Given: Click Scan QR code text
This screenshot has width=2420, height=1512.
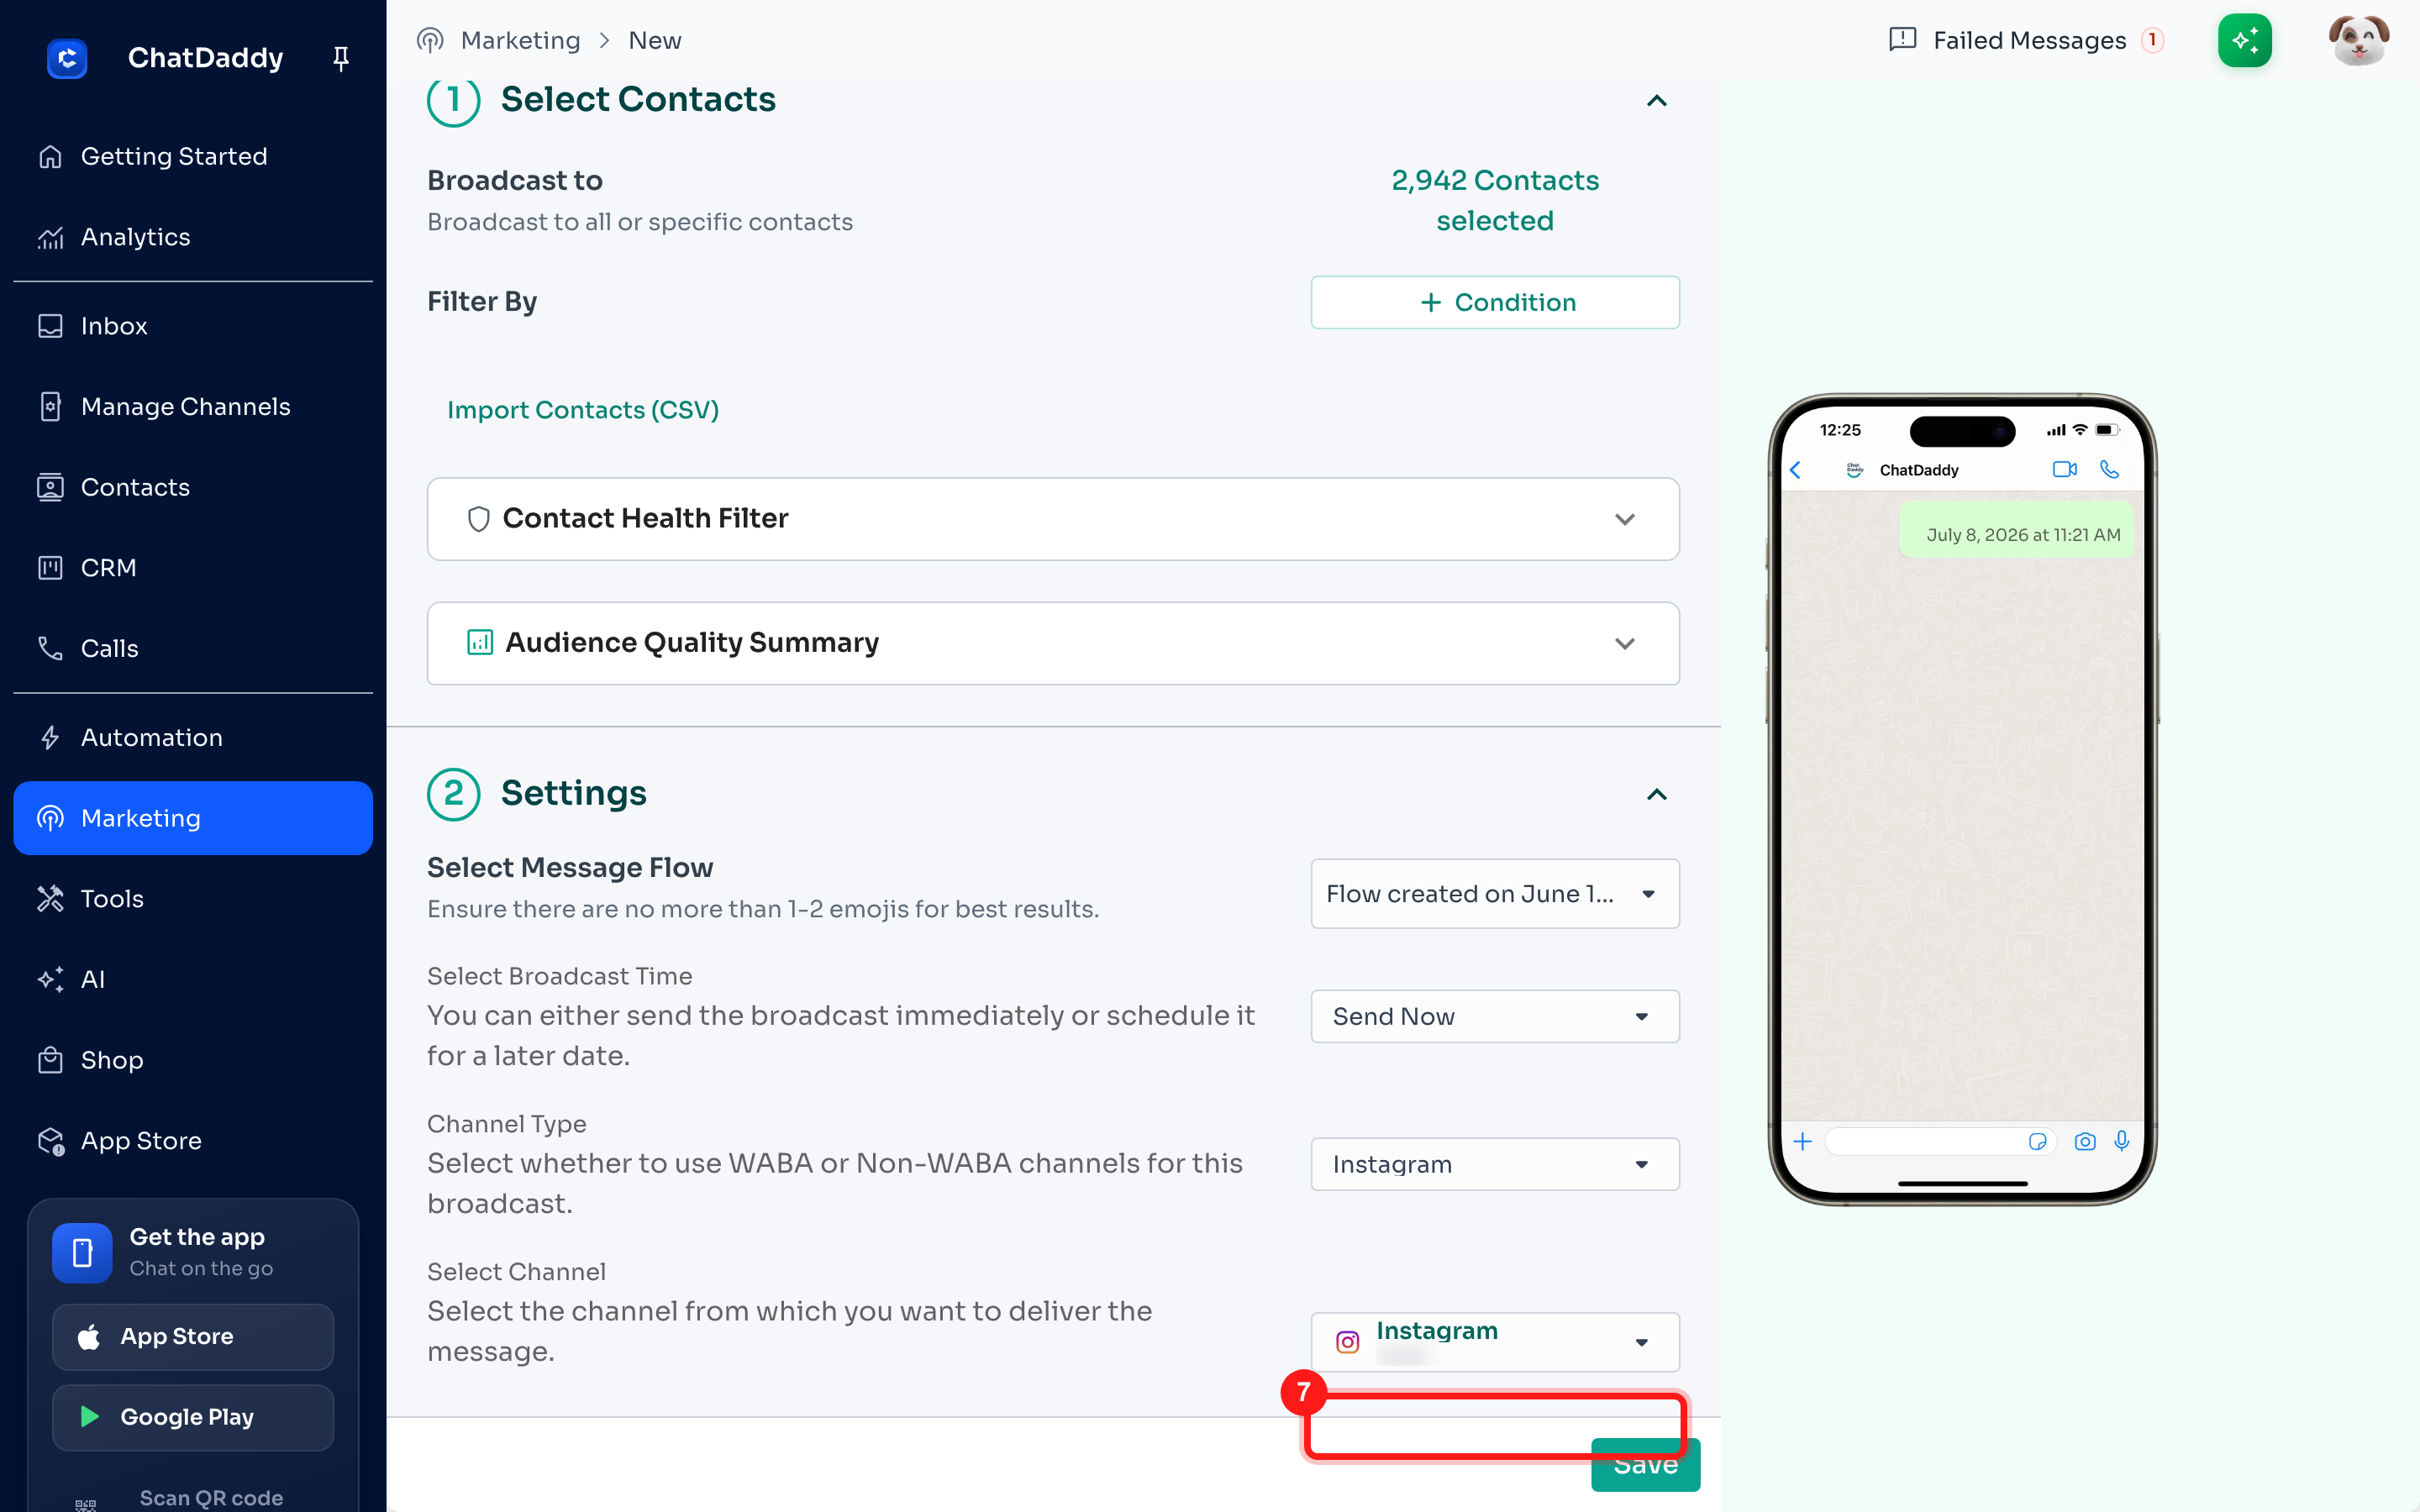Looking at the screenshot, I should [211, 1498].
